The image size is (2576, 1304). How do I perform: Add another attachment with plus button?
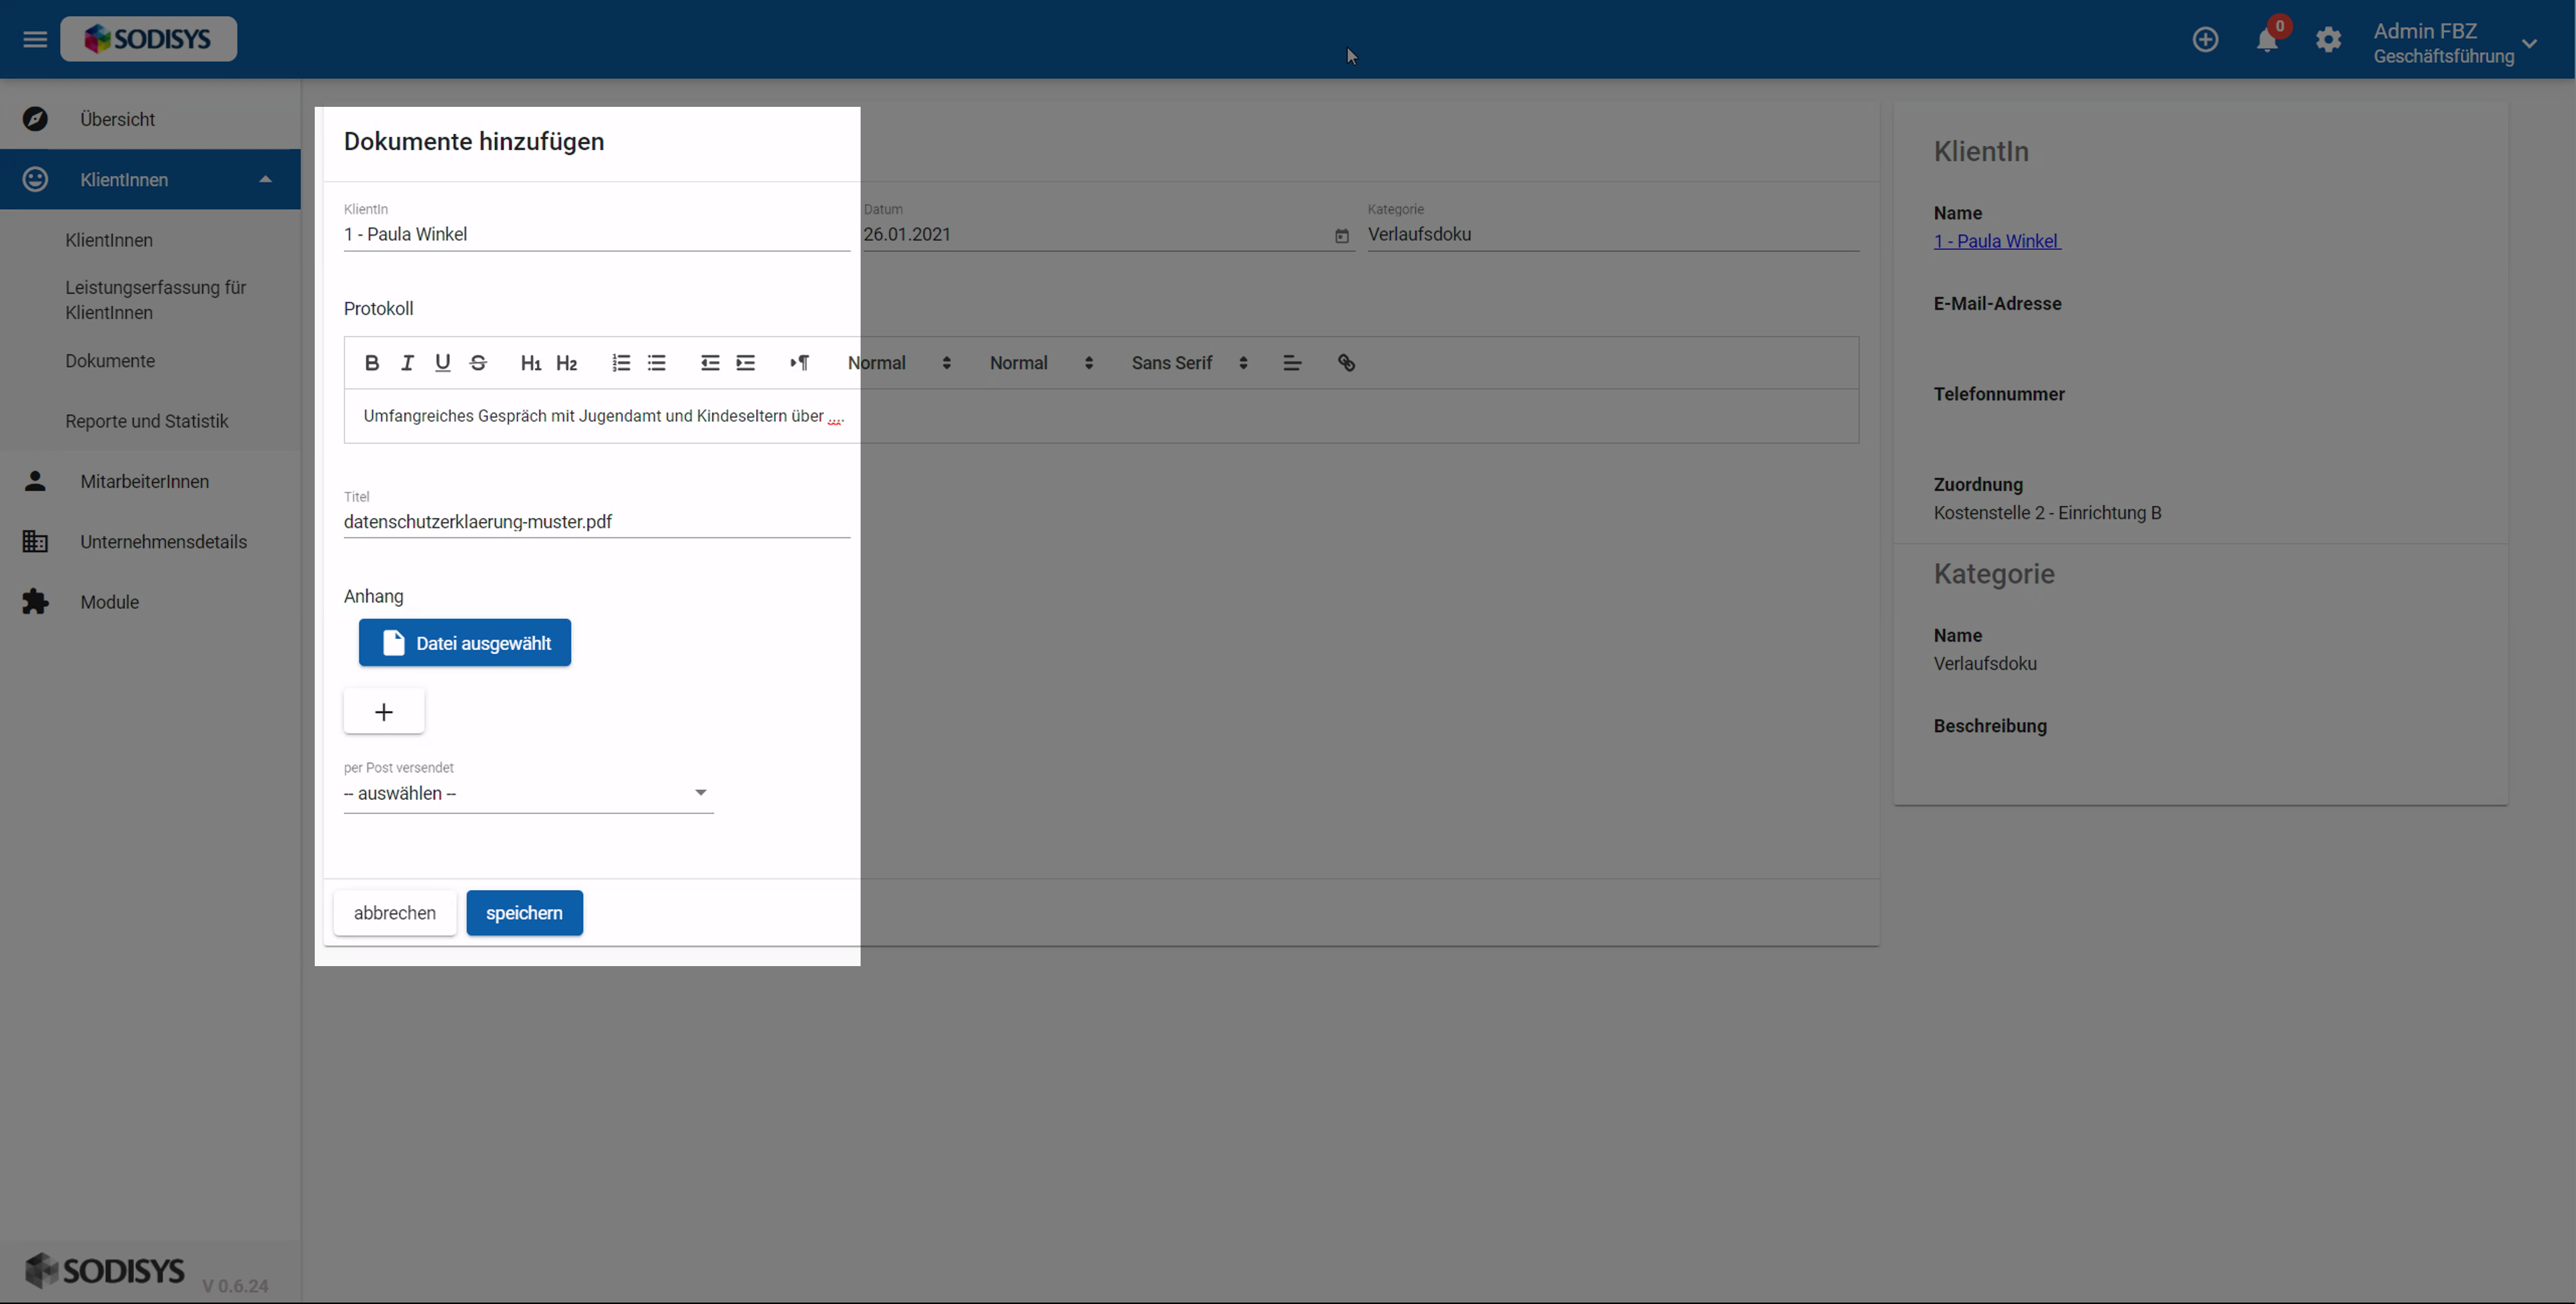click(384, 712)
